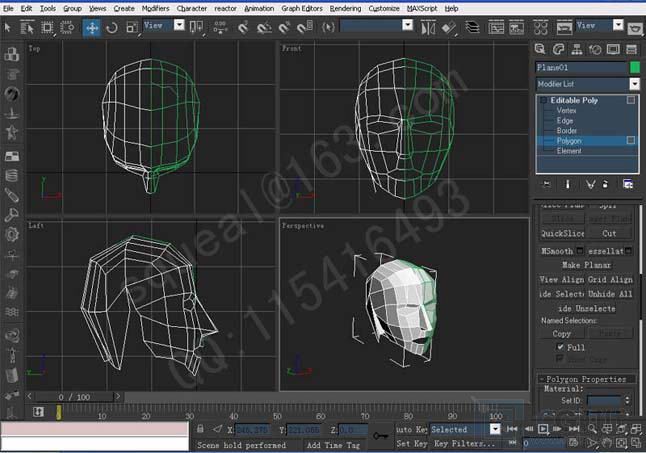The width and height of the screenshot is (646, 453).
Task: Click the Cut button
Action: tap(609, 234)
